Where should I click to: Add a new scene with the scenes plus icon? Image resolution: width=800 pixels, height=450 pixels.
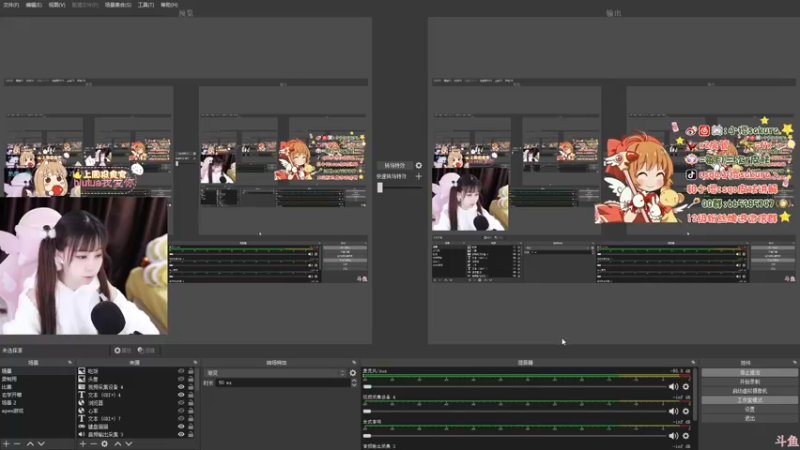(x=7, y=444)
